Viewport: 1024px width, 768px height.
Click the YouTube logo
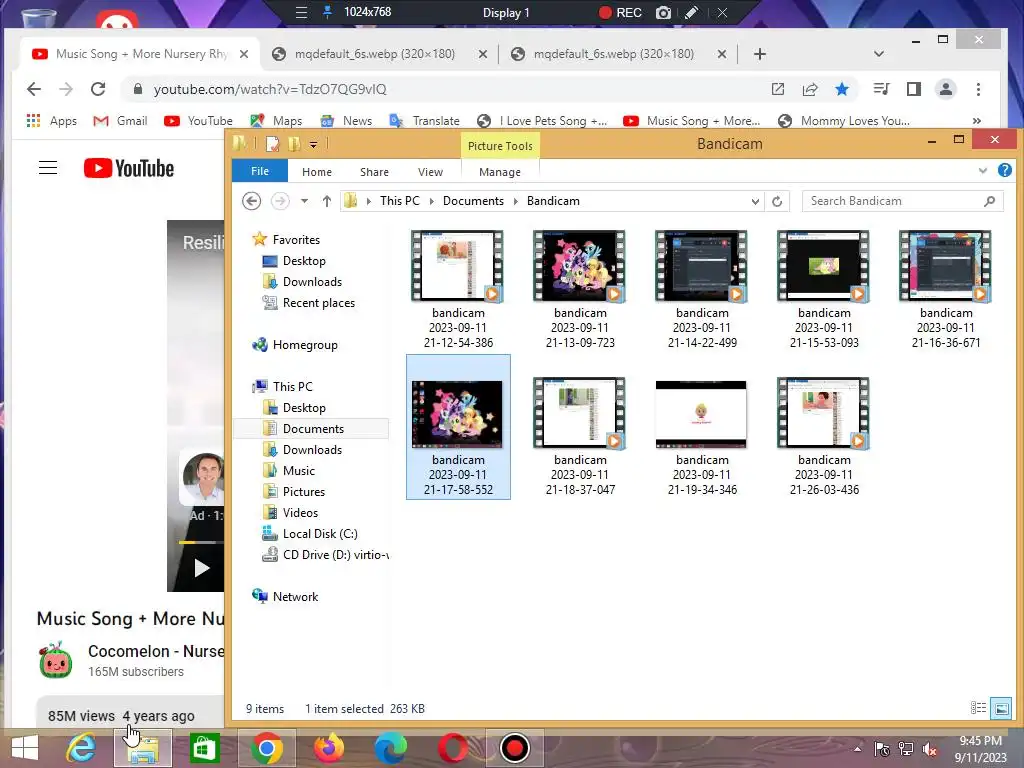click(129, 168)
